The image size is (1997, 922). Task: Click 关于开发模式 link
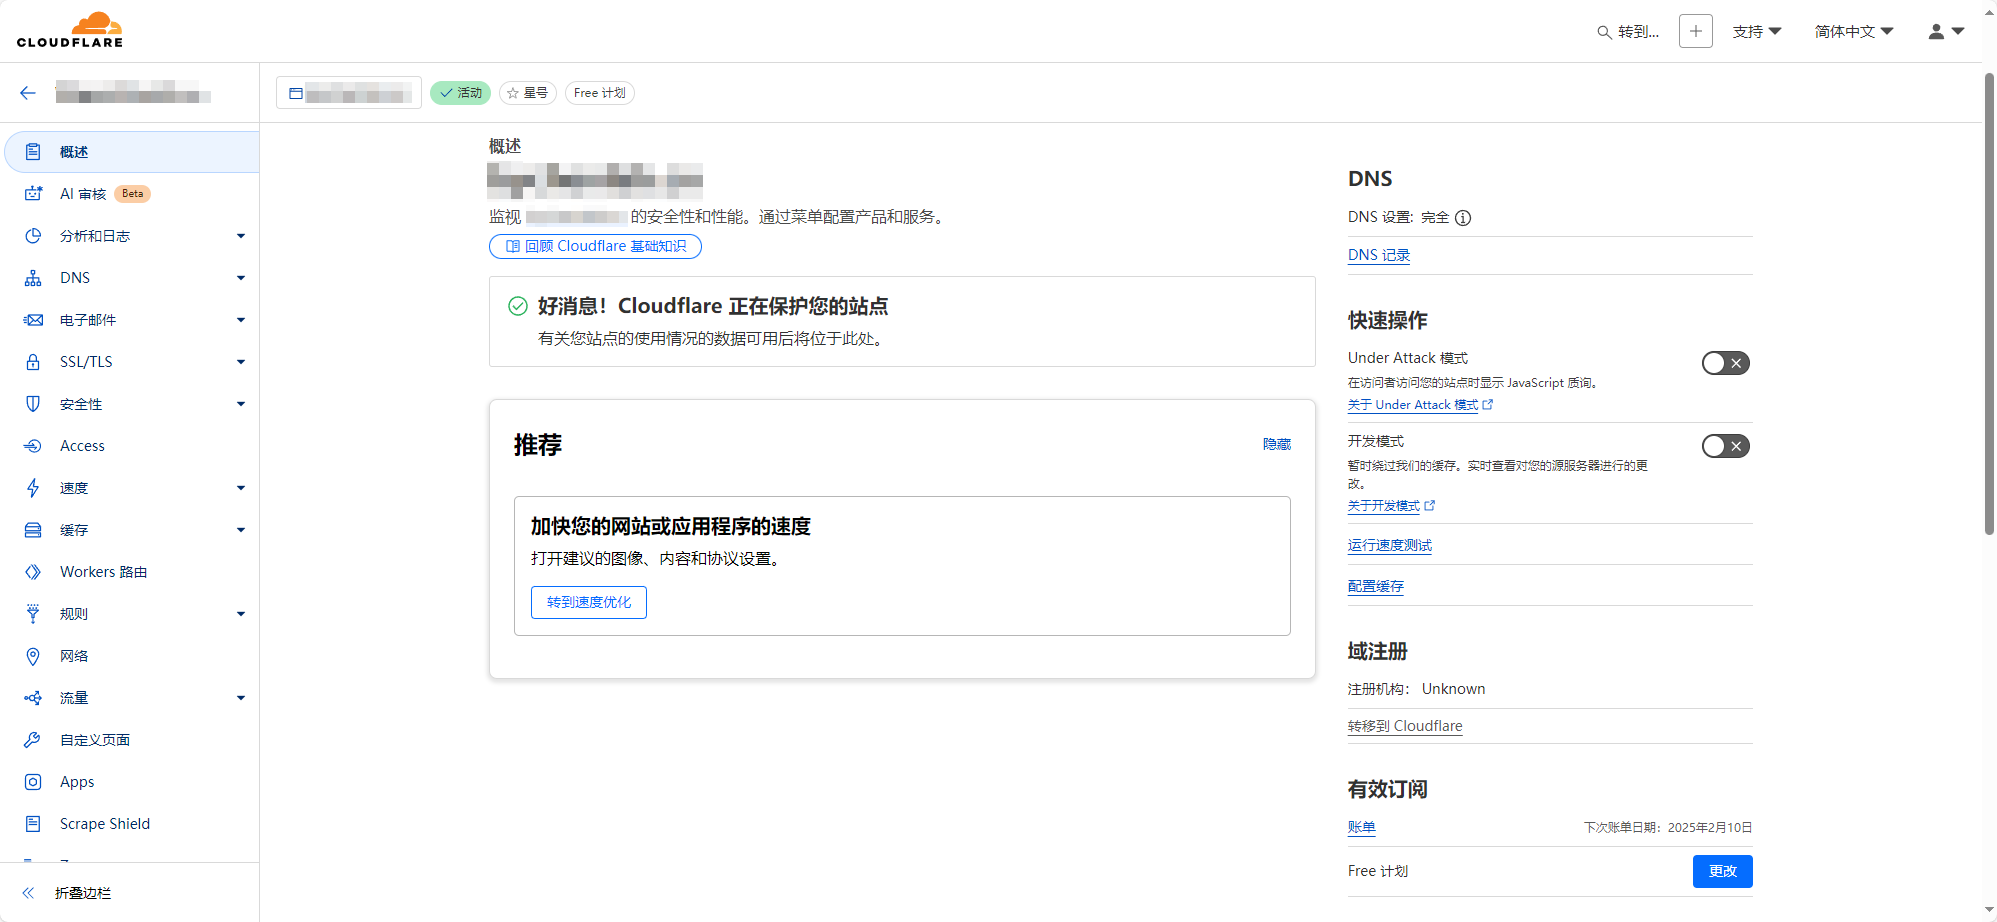click(1391, 506)
